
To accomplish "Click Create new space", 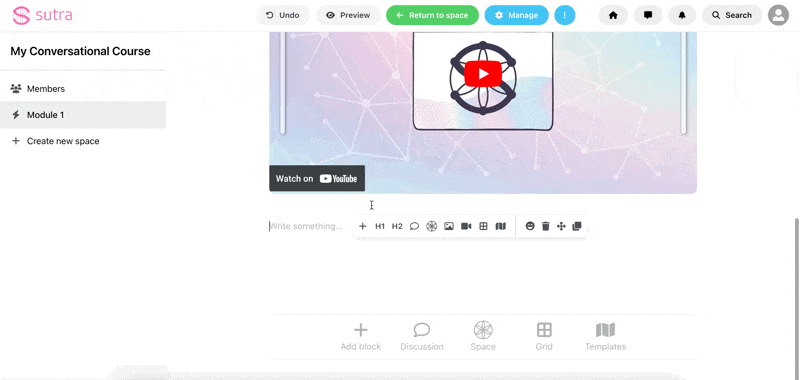I will pyautogui.click(x=83, y=141).
